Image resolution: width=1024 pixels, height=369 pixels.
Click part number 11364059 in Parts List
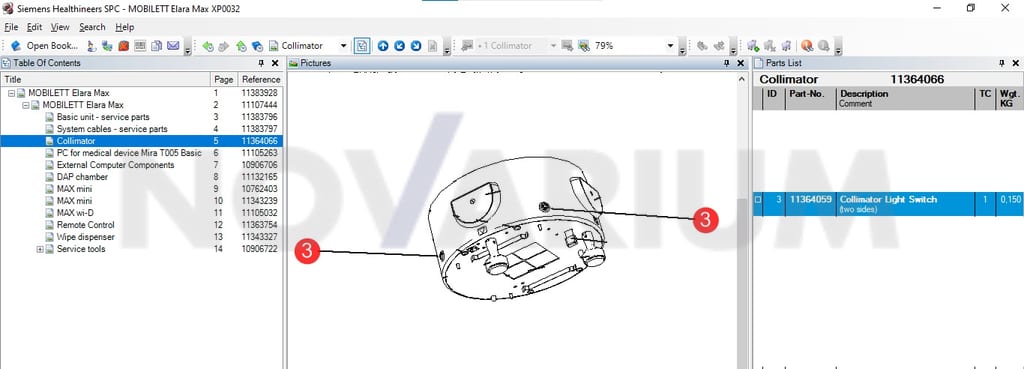click(810, 199)
